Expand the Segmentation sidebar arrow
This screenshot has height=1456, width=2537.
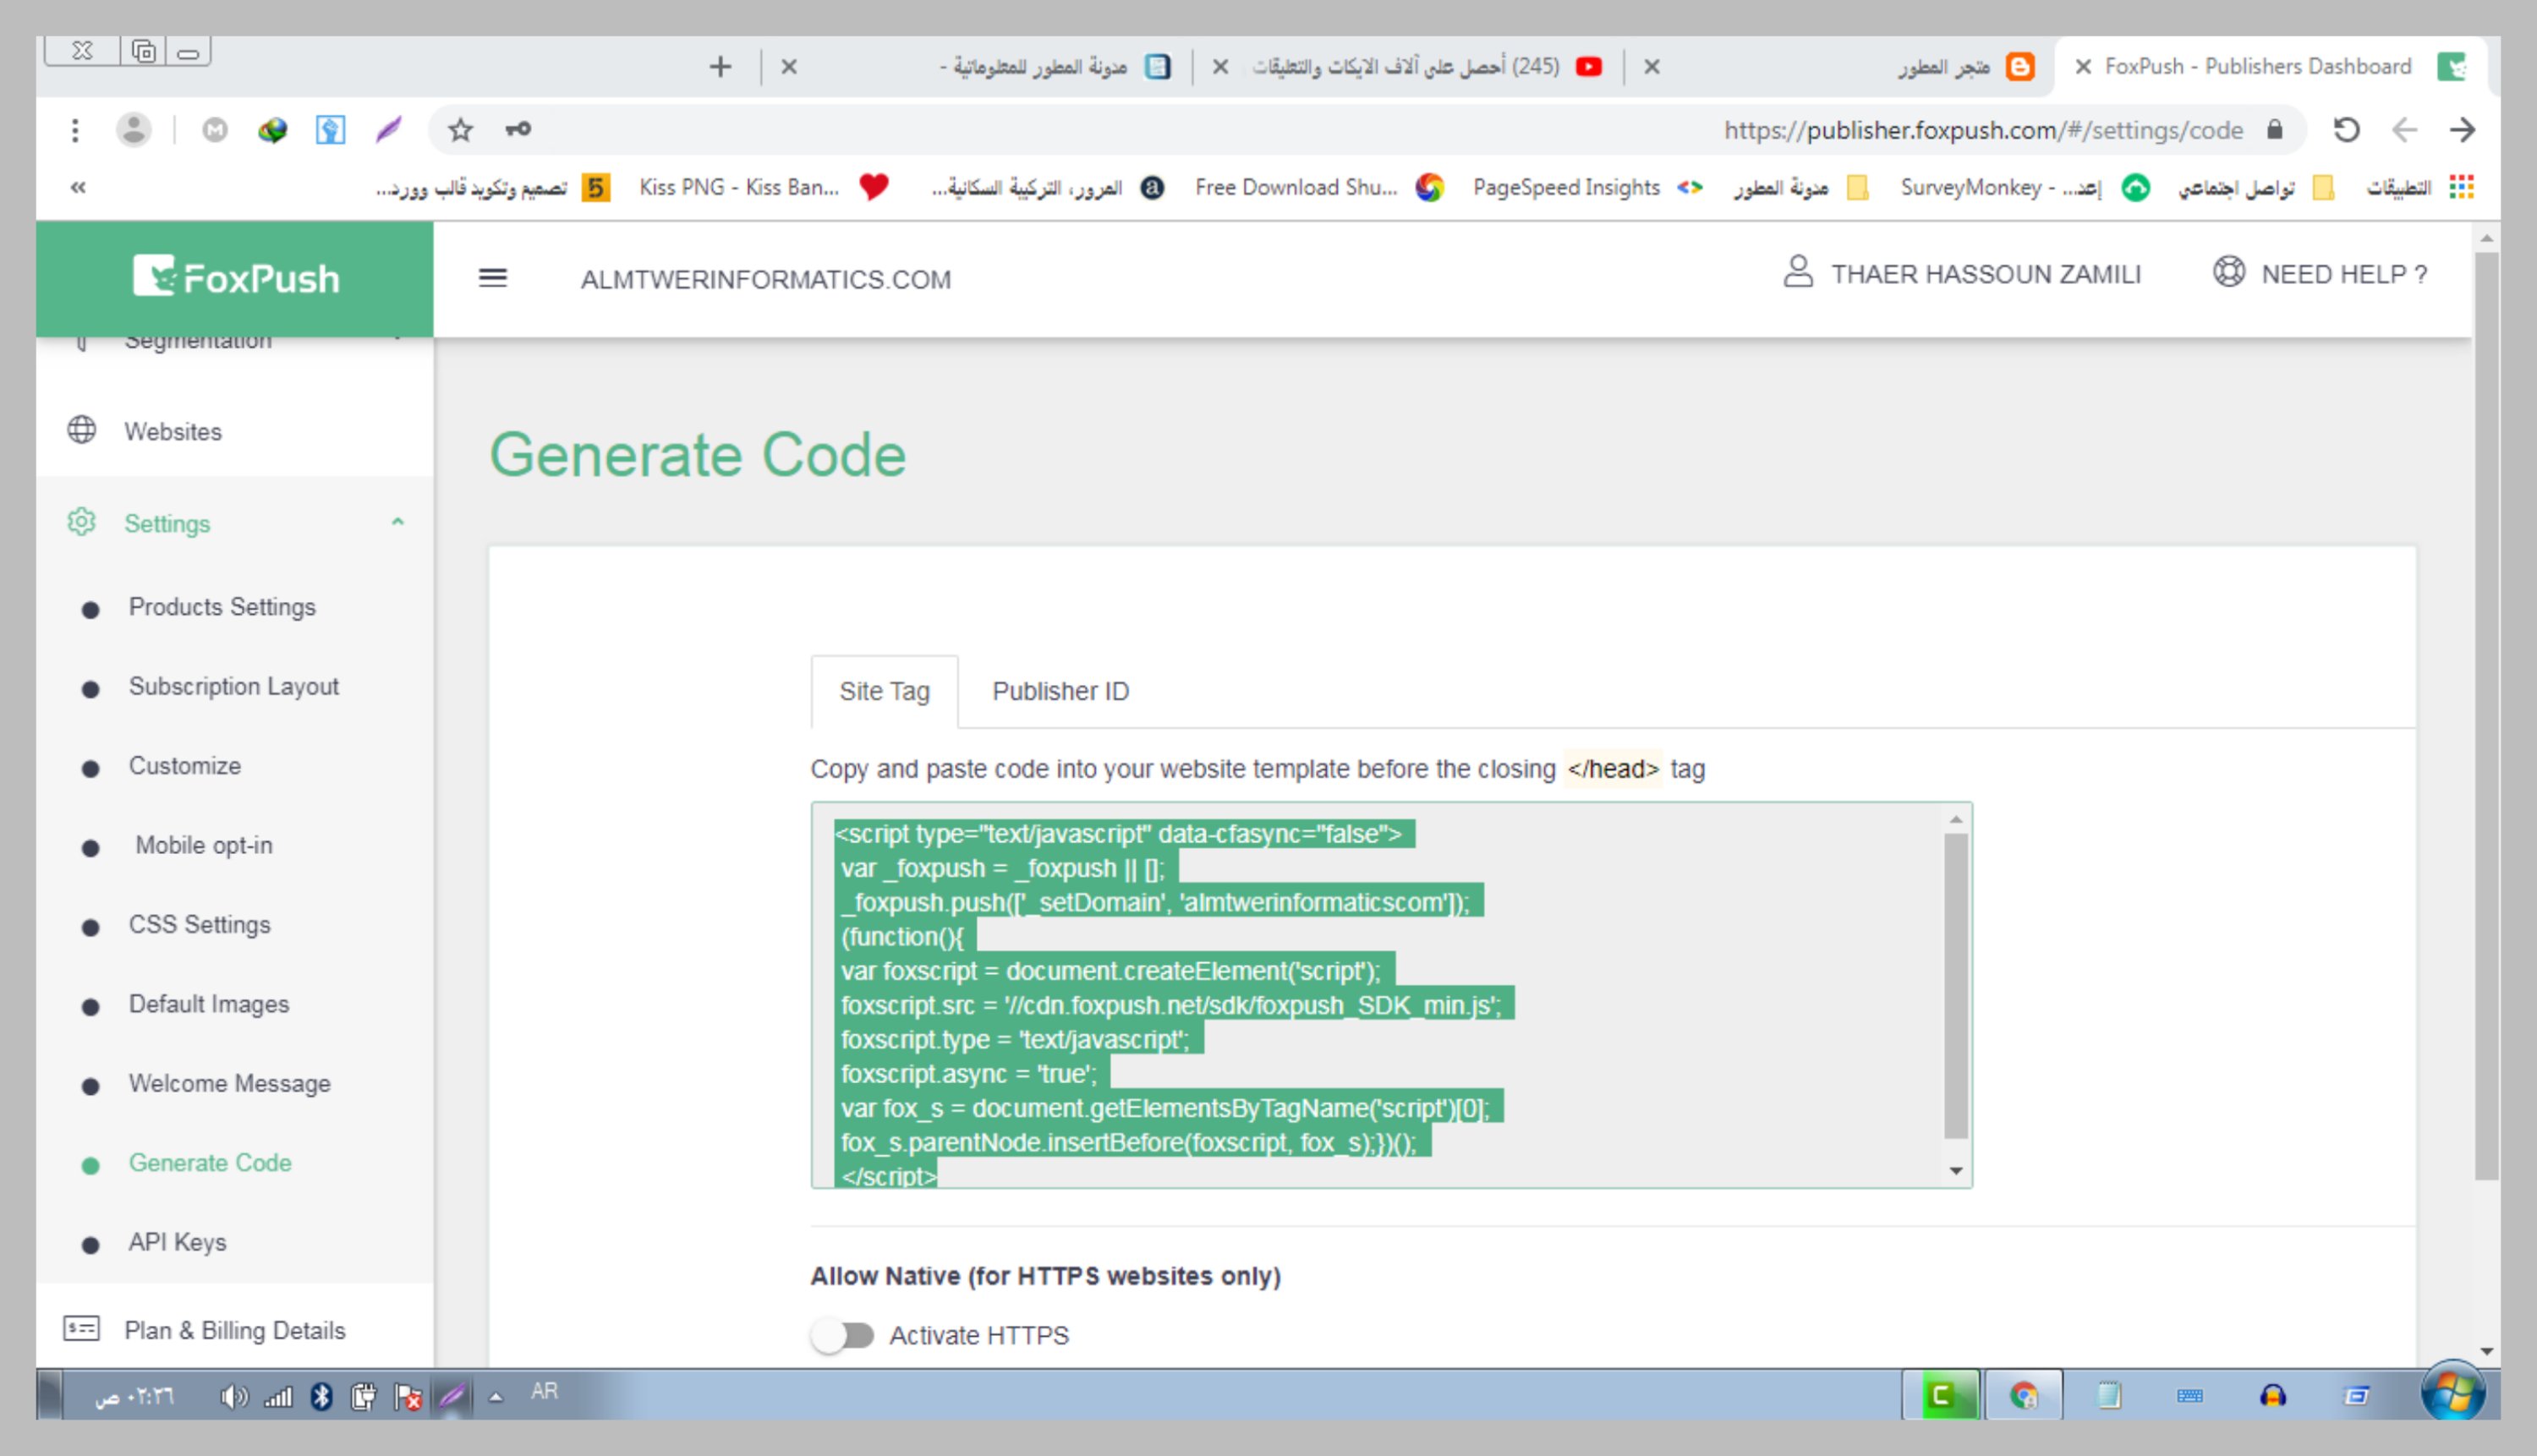398,339
